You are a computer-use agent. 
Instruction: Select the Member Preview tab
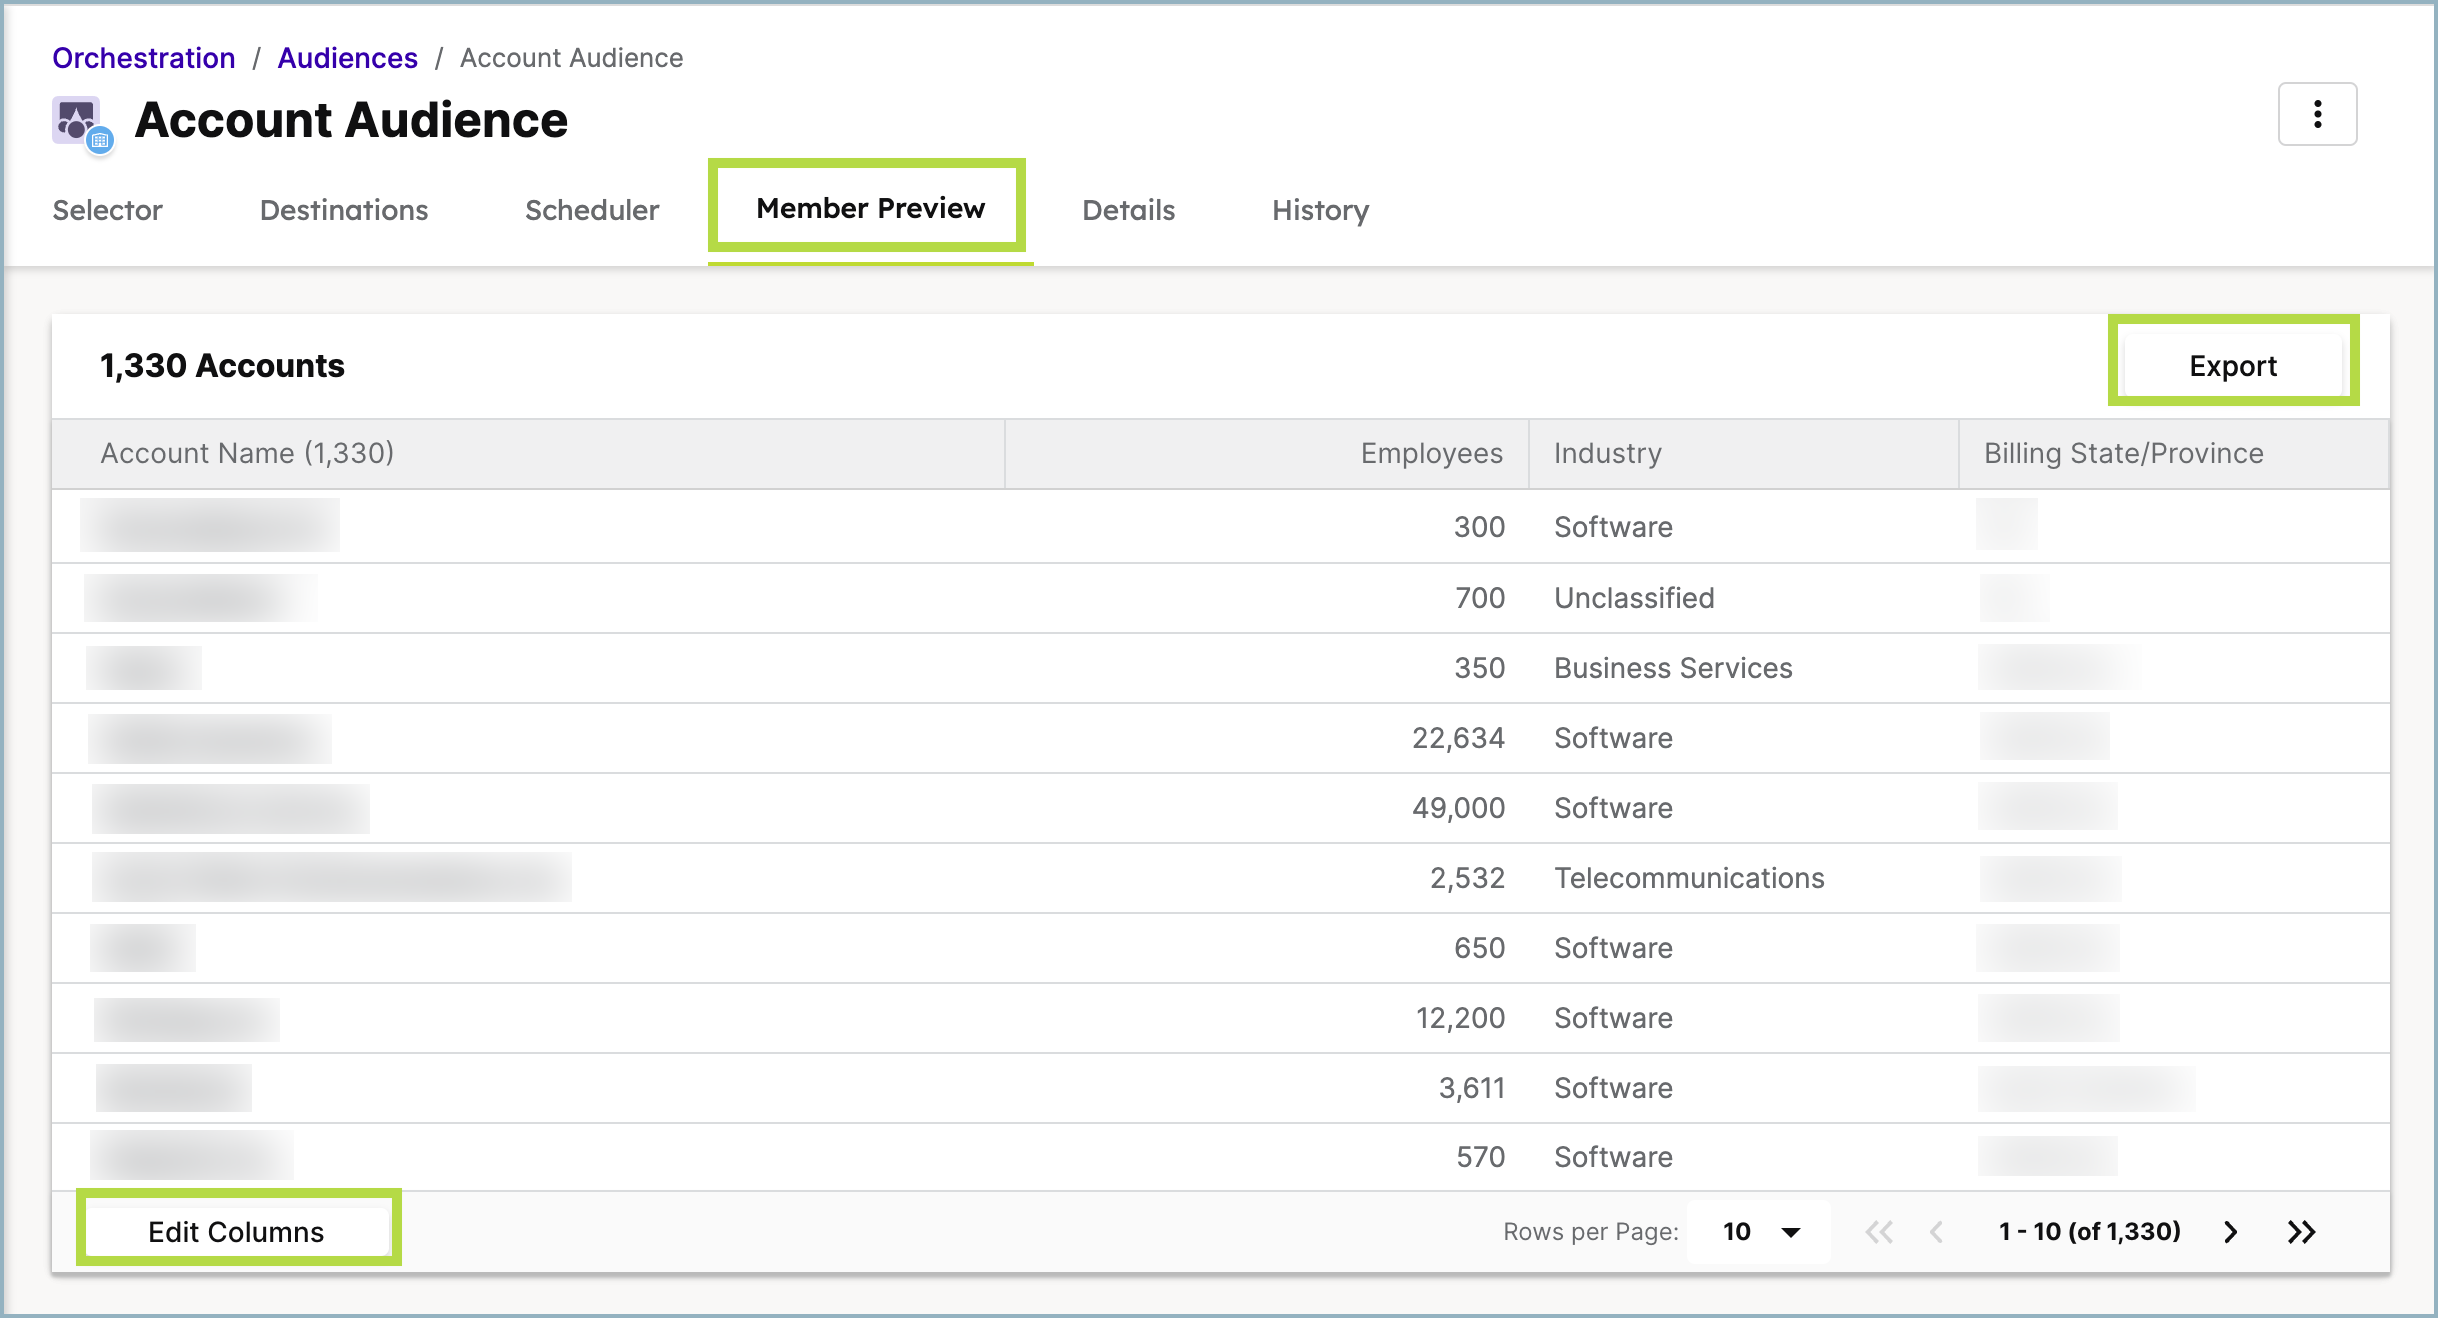870,208
